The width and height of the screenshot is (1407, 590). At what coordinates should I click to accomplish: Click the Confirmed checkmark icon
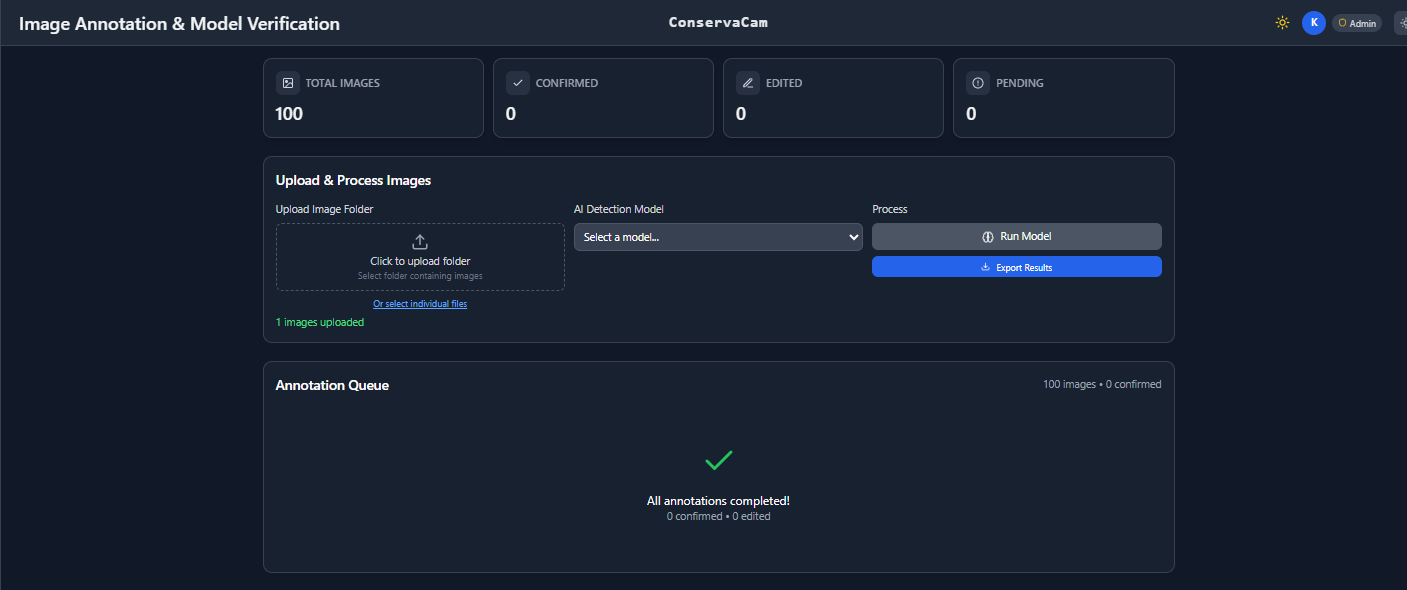pos(518,82)
